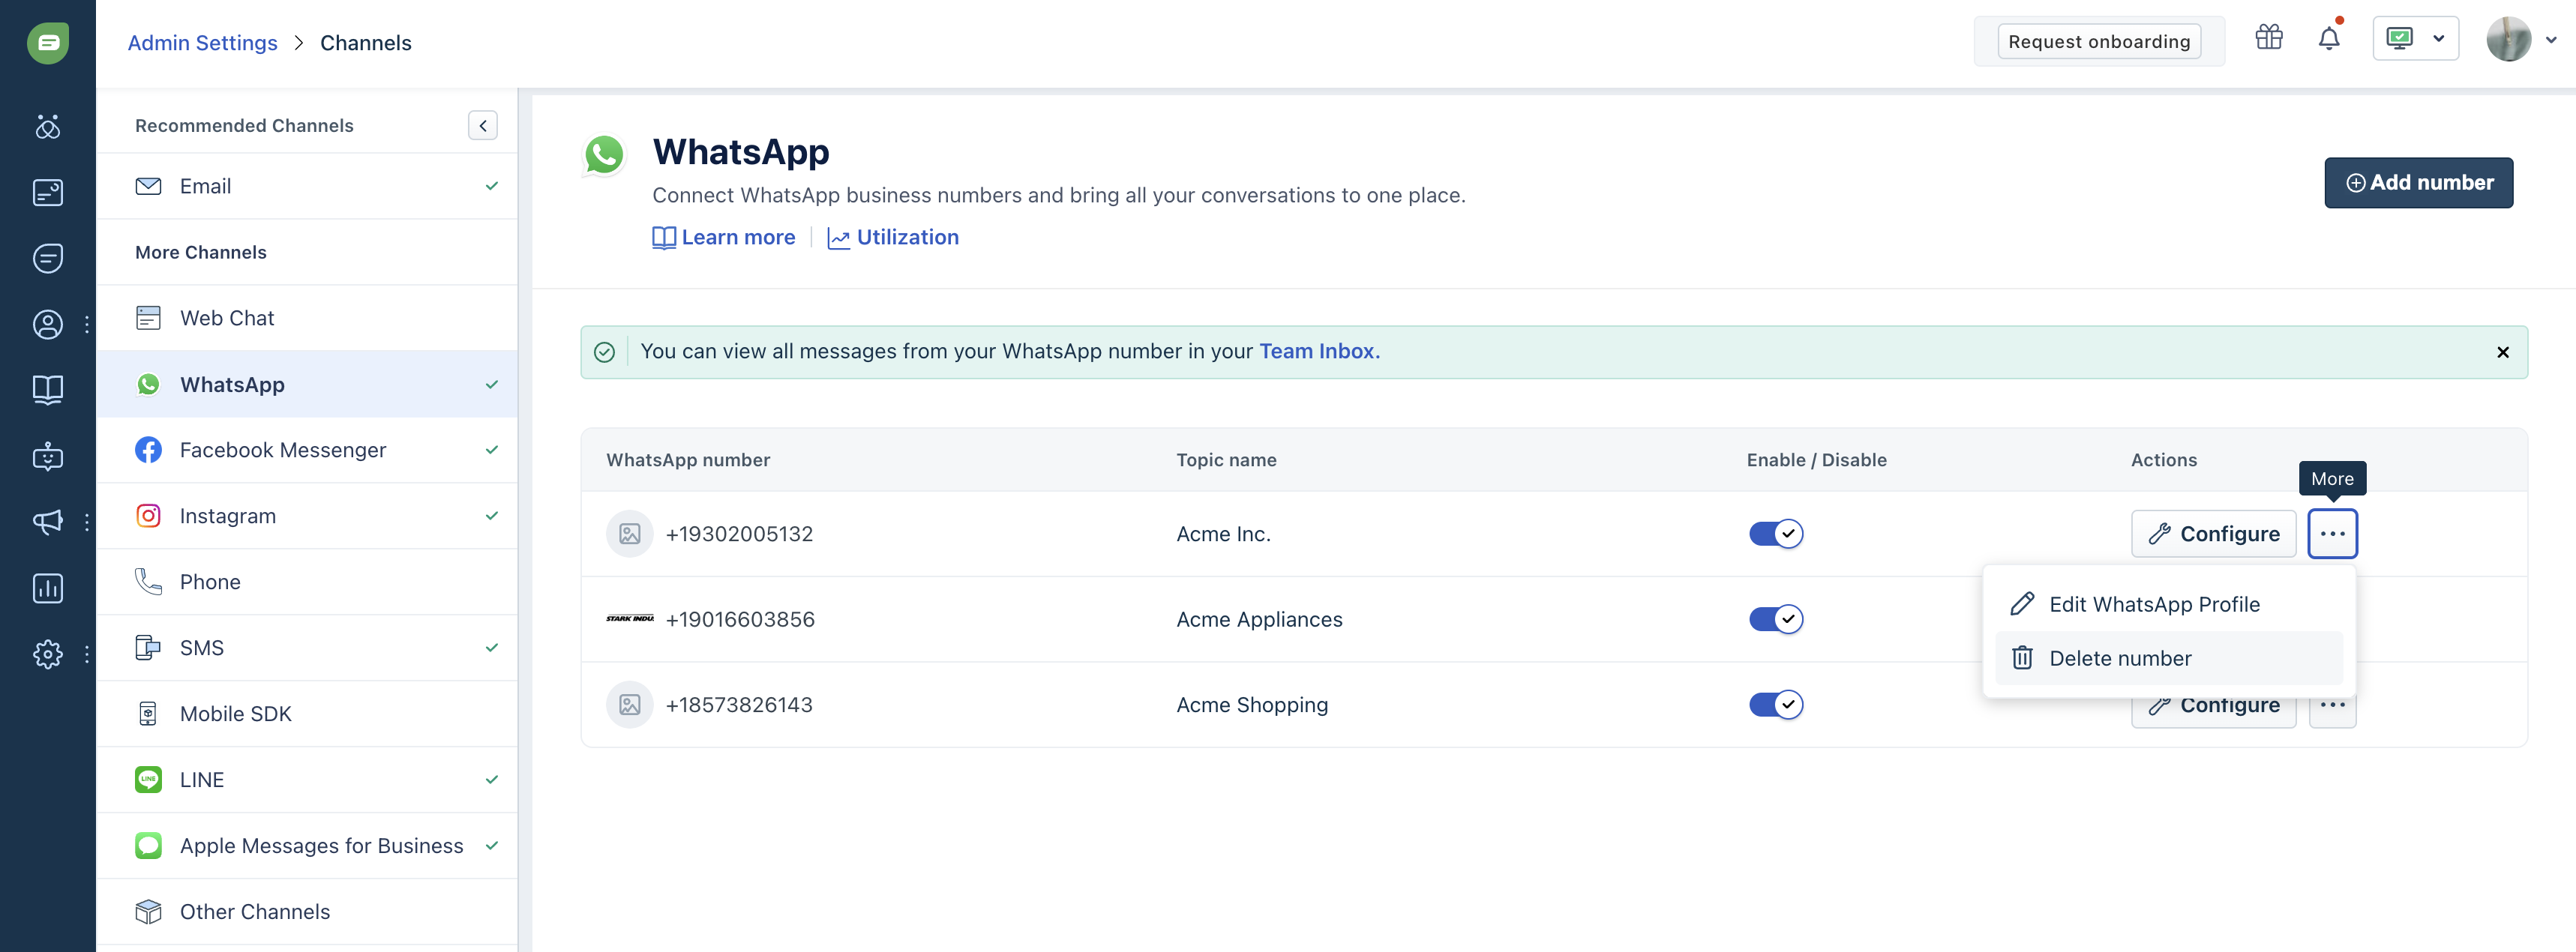This screenshot has width=2576, height=952.
Task: Open the bot icon in left sidebar
Action: (47, 456)
